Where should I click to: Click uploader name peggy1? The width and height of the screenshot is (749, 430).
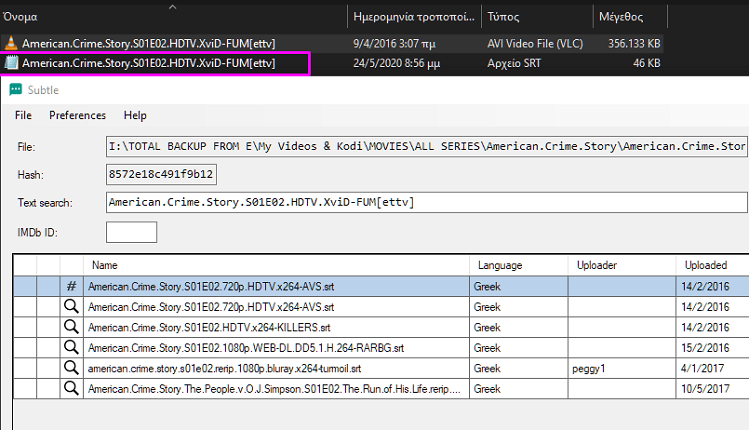pos(588,368)
